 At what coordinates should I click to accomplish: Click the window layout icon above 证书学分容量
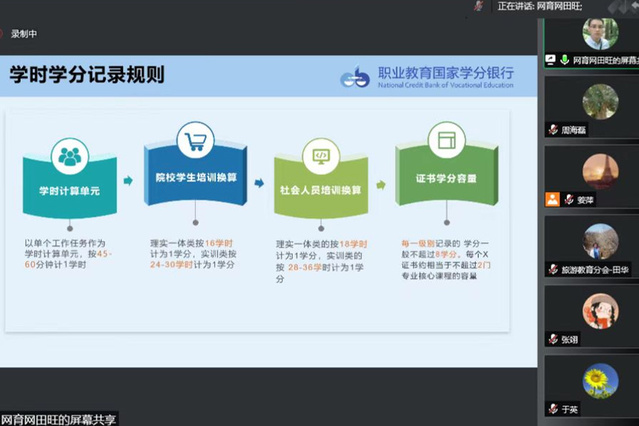(446, 140)
